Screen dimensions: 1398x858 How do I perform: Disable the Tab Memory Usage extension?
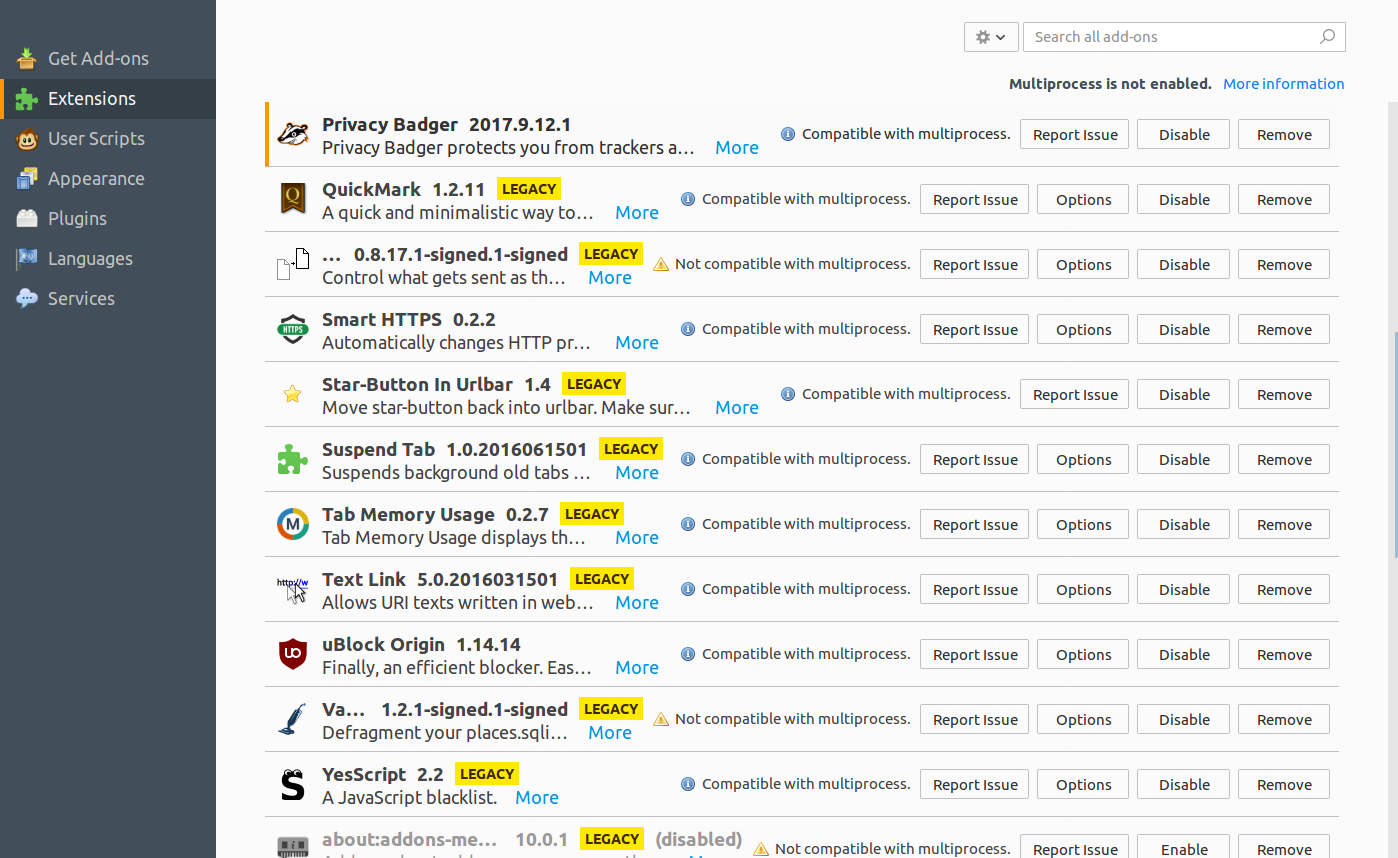point(1184,525)
